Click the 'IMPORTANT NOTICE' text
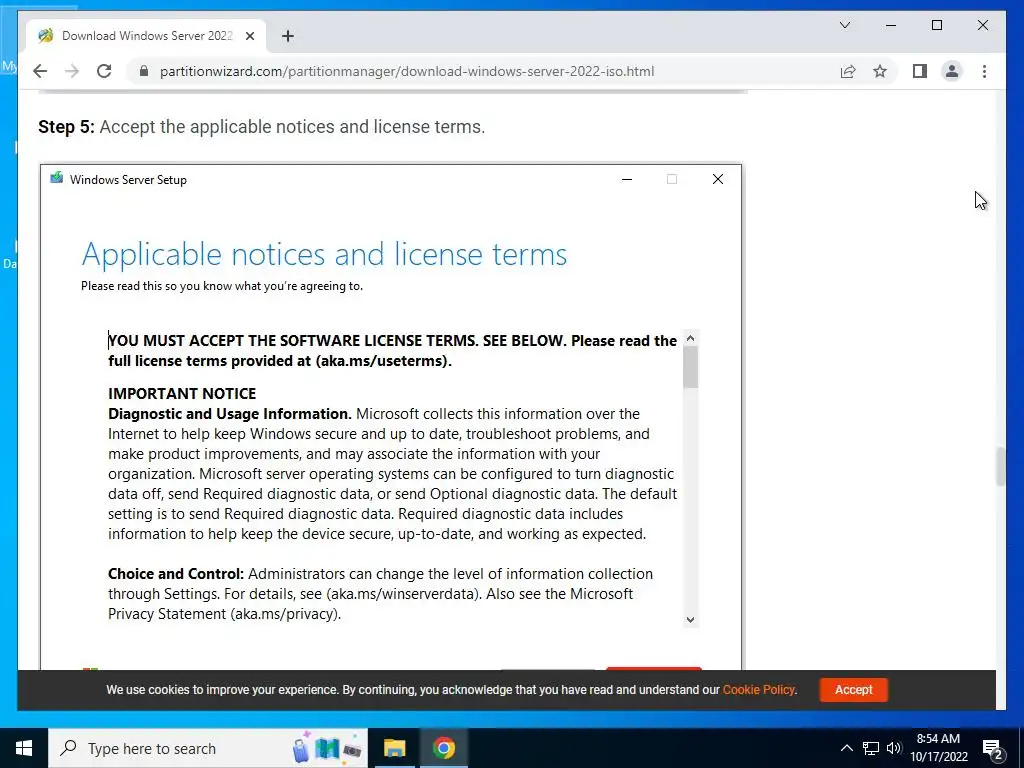 click(x=182, y=394)
